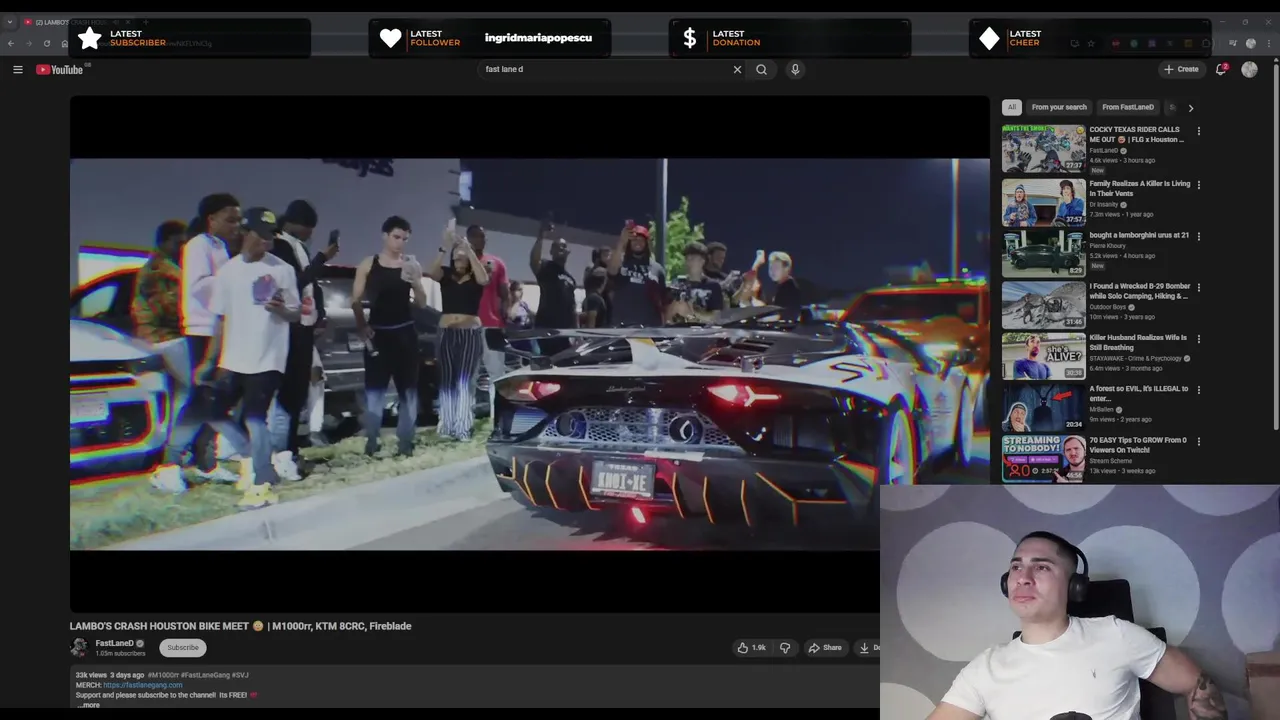The image size is (1280, 720).
Task: Click the 'Stream Scheme' channel name
Action: [x=1111, y=460]
